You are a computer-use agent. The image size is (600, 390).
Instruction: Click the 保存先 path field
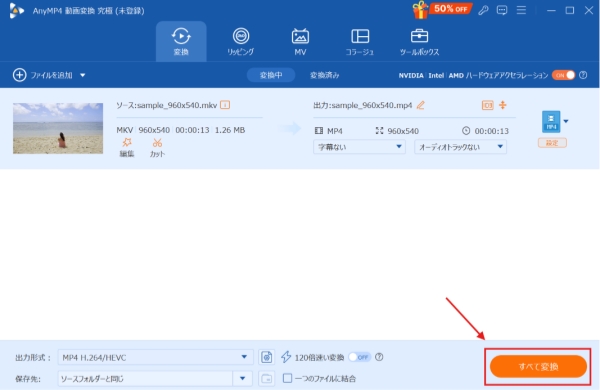point(145,379)
